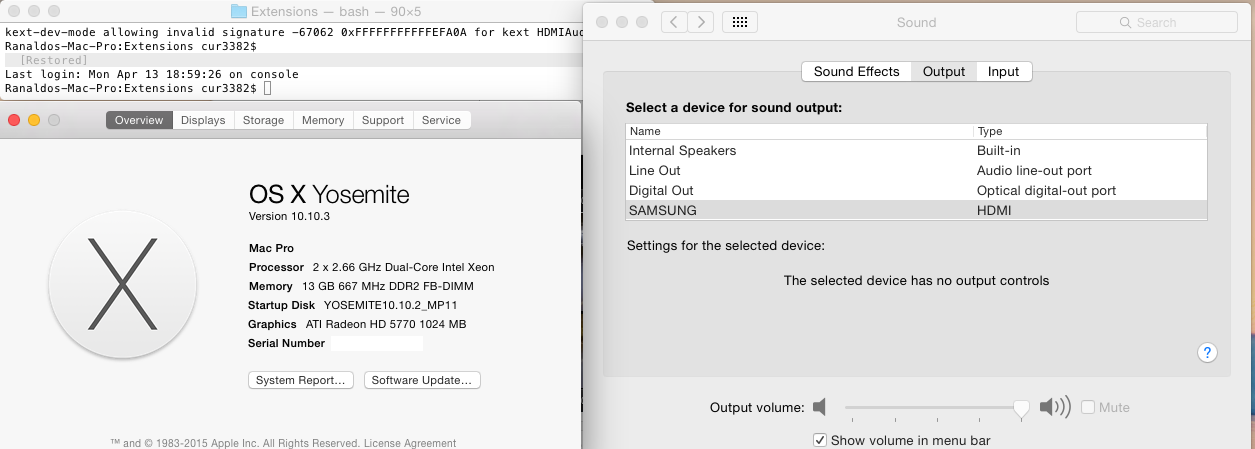Open the Storage tab
This screenshot has width=1255, height=449.
point(264,120)
